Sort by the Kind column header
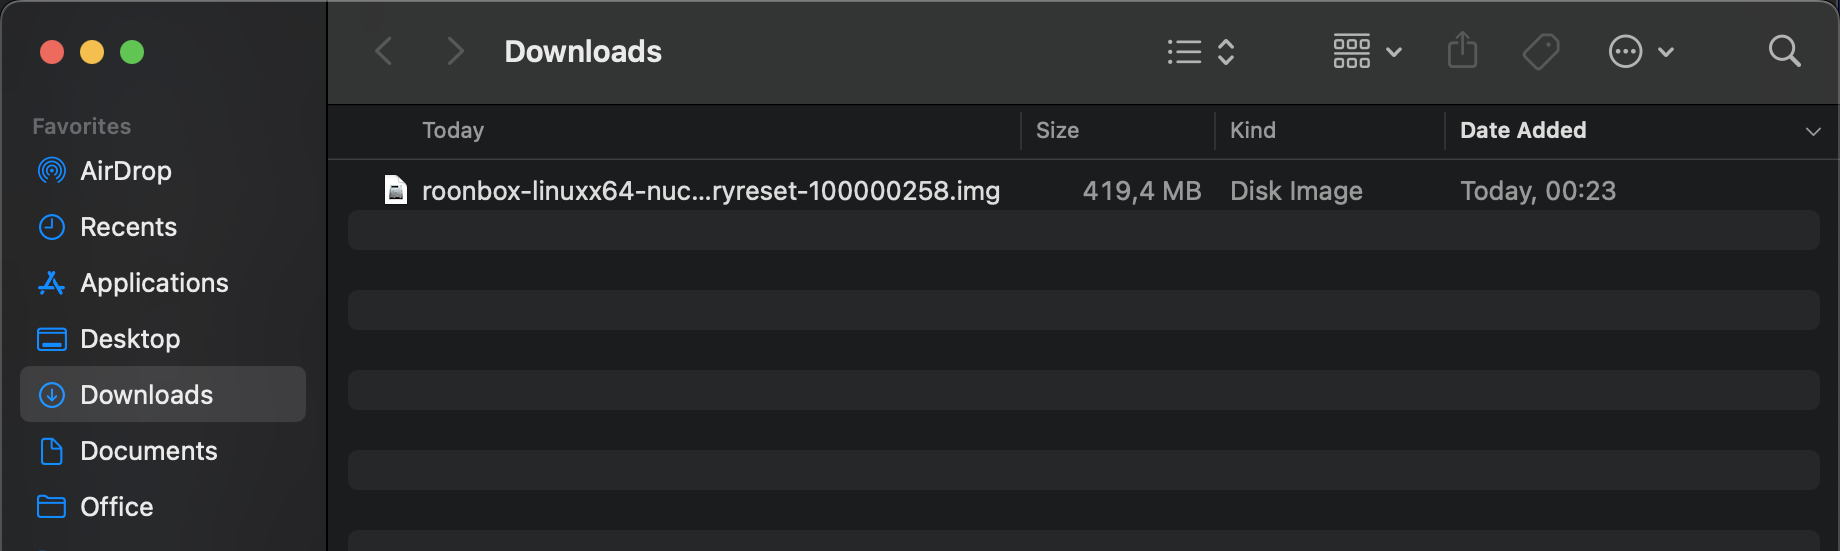Image resolution: width=1840 pixels, height=551 pixels. pos(1252,130)
